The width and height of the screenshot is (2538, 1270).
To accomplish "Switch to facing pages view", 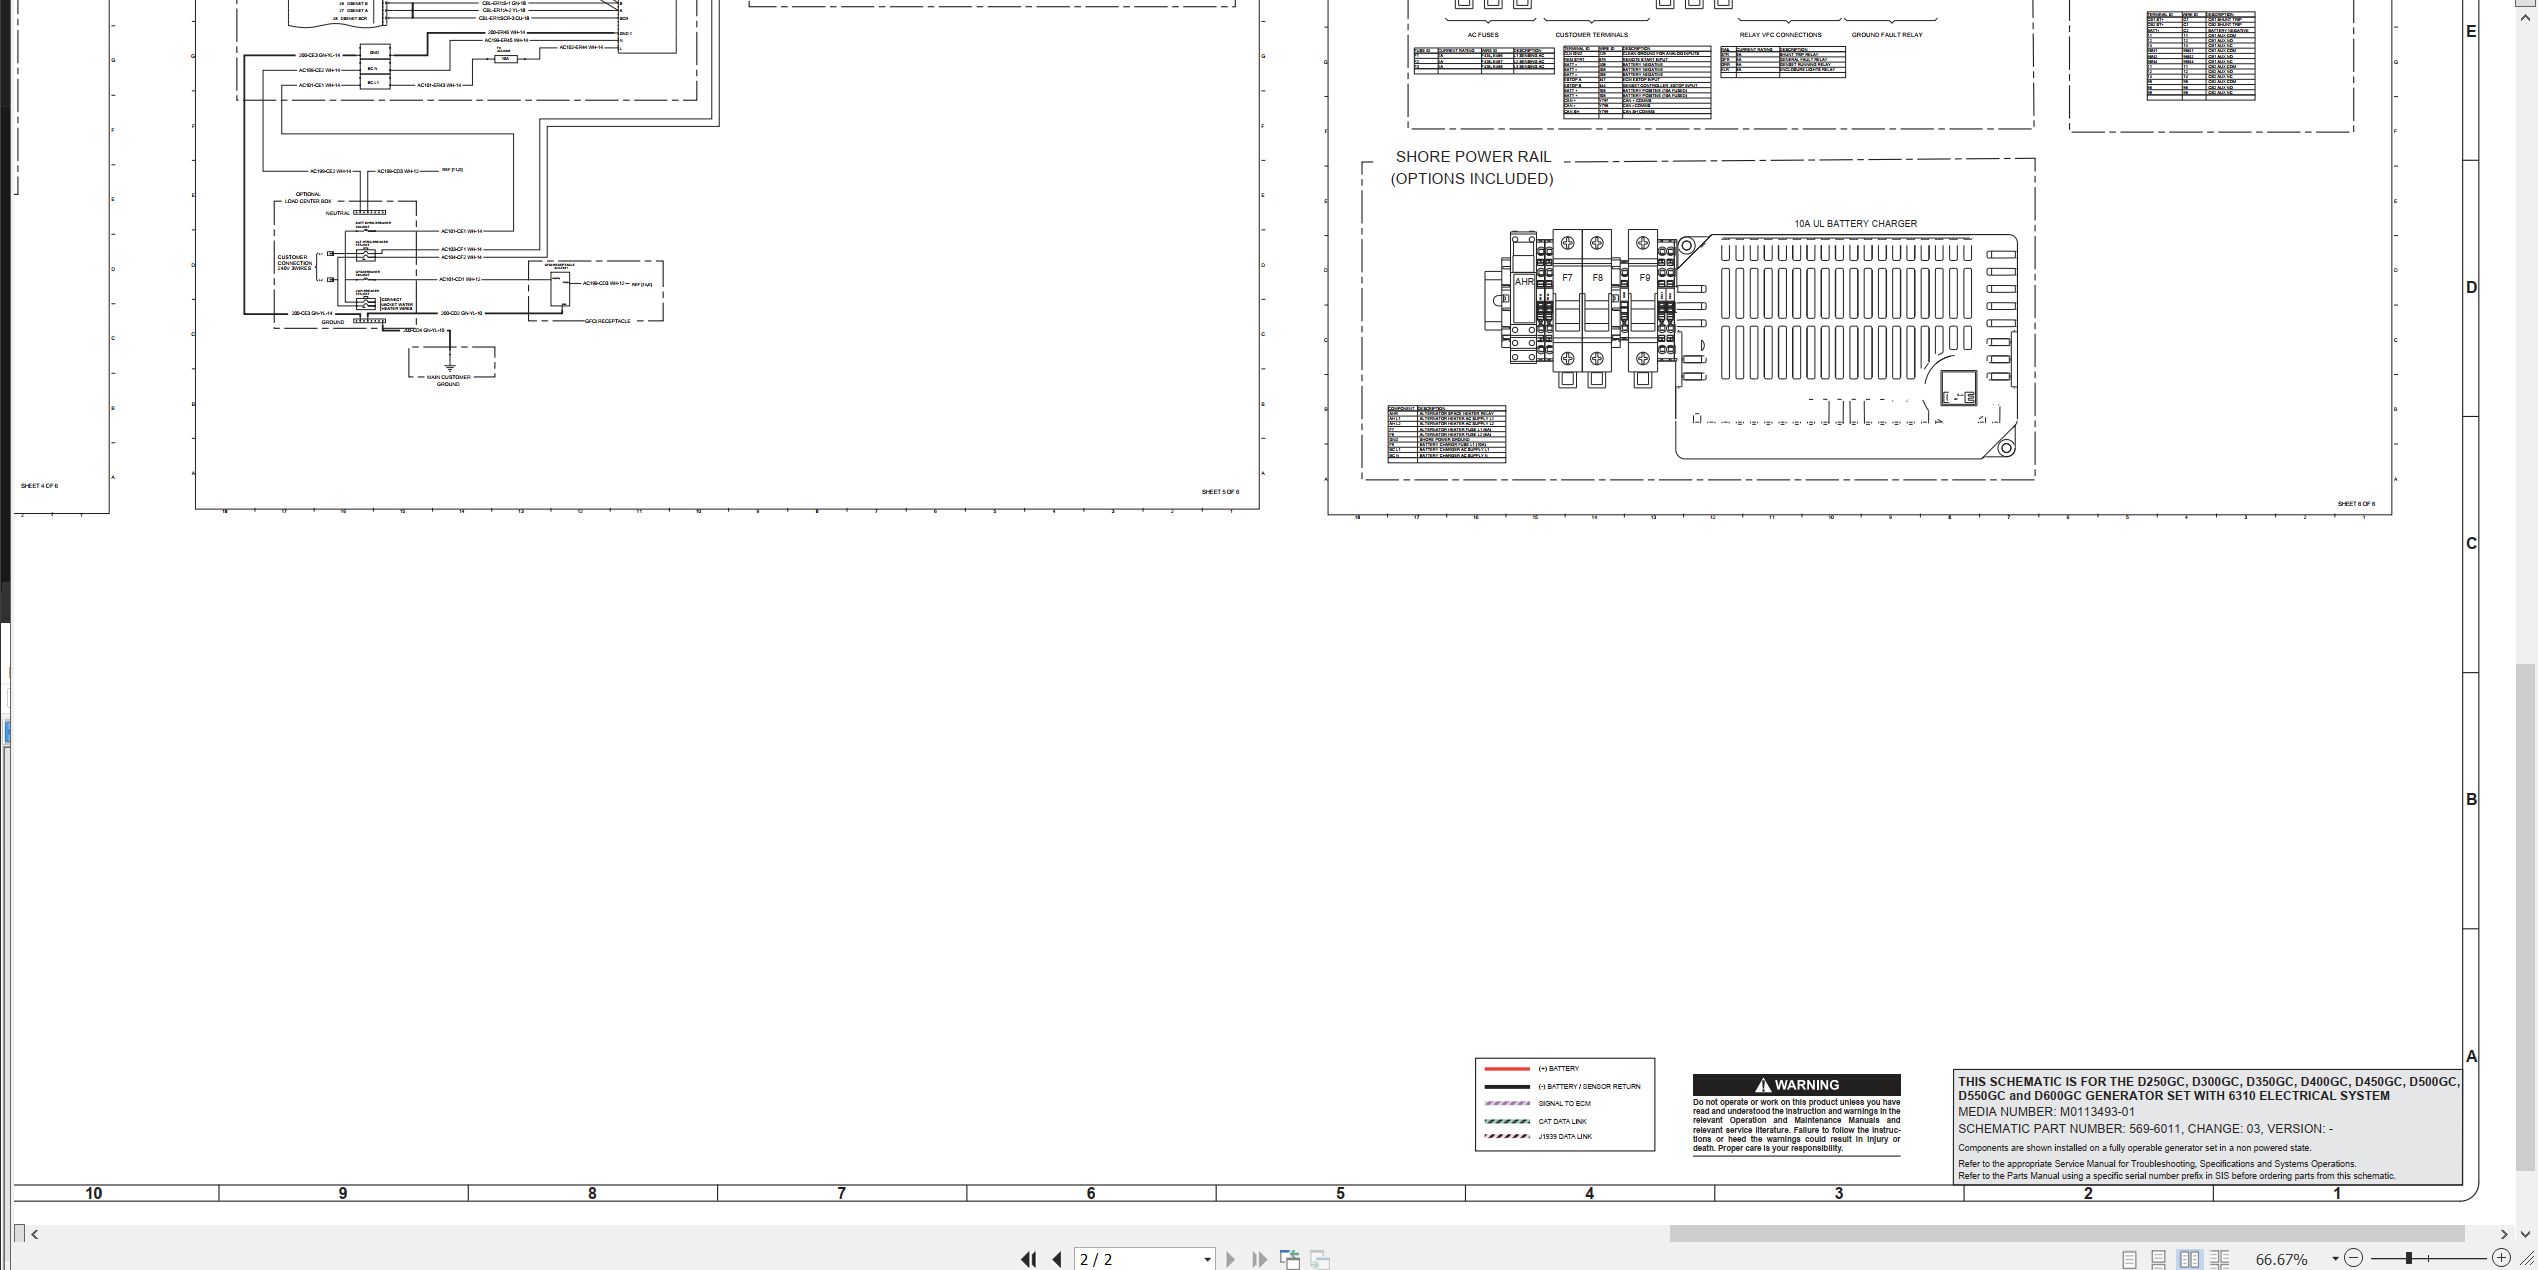I will 2189,1259.
